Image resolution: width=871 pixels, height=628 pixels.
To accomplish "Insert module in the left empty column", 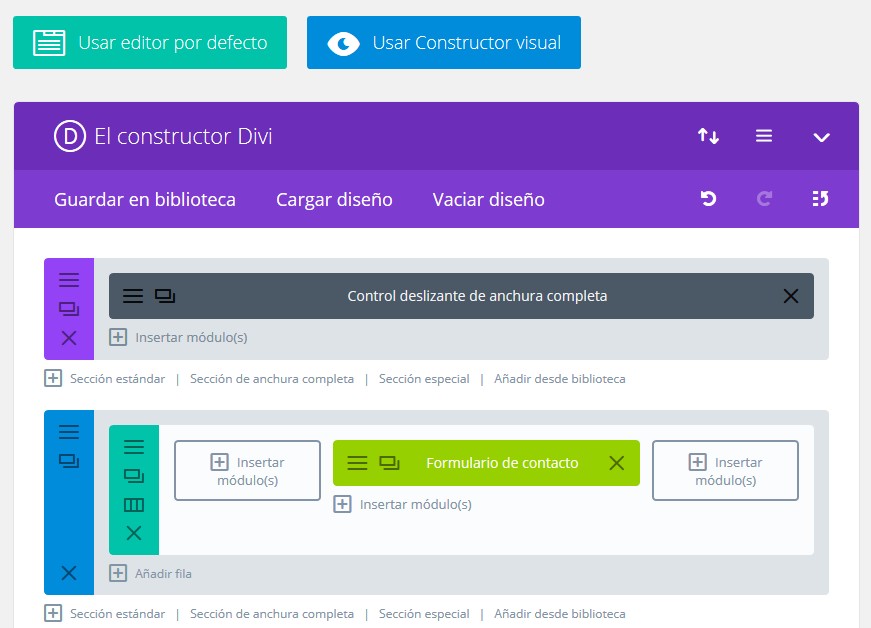I will pyautogui.click(x=247, y=471).
